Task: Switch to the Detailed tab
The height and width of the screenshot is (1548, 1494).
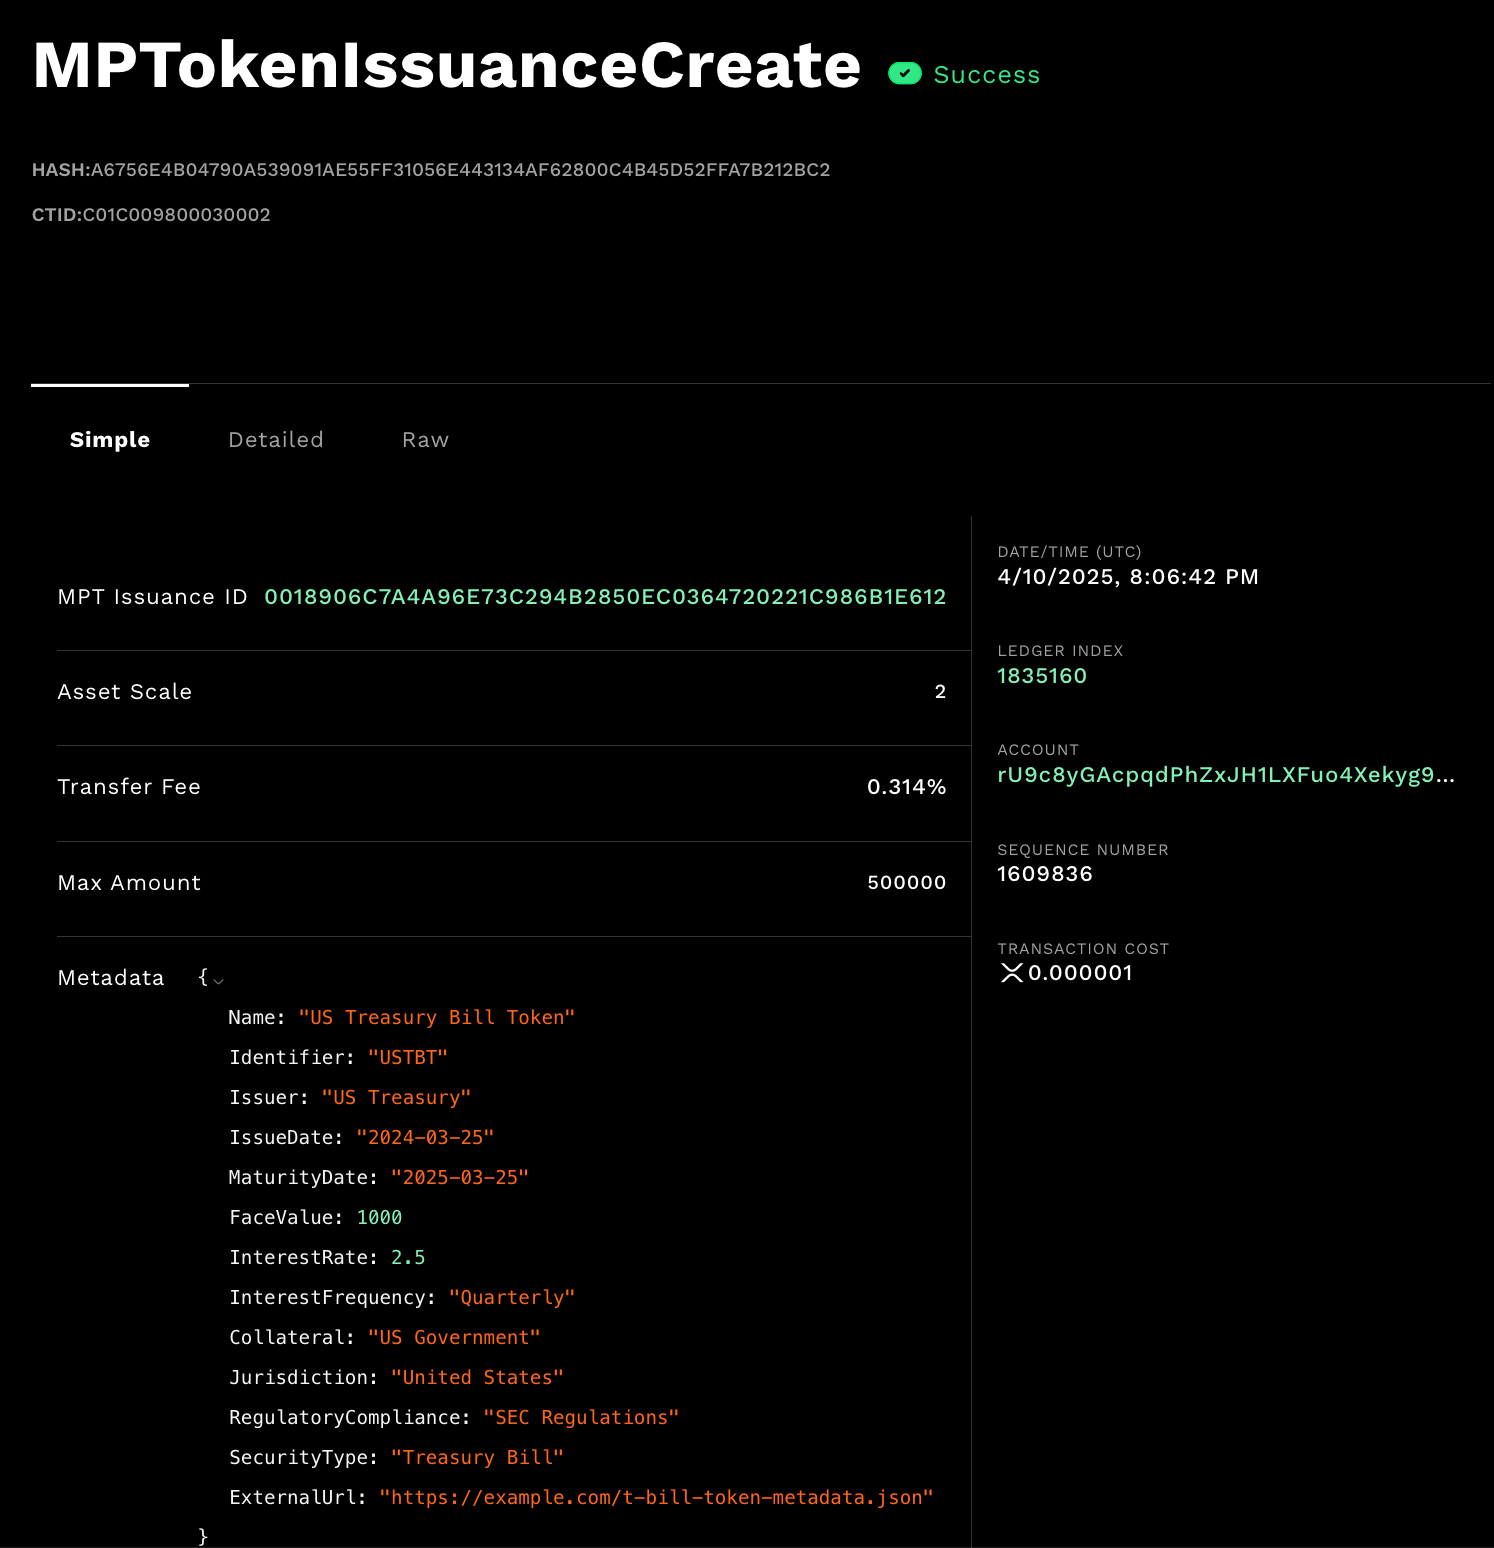Action: tap(275, 440)
